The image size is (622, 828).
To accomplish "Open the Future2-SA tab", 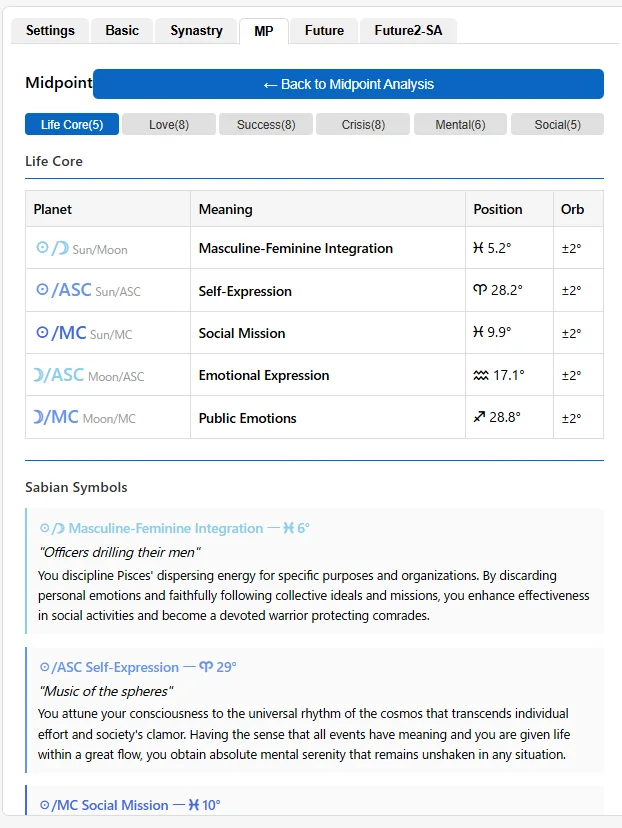I will tap(408, 31).
